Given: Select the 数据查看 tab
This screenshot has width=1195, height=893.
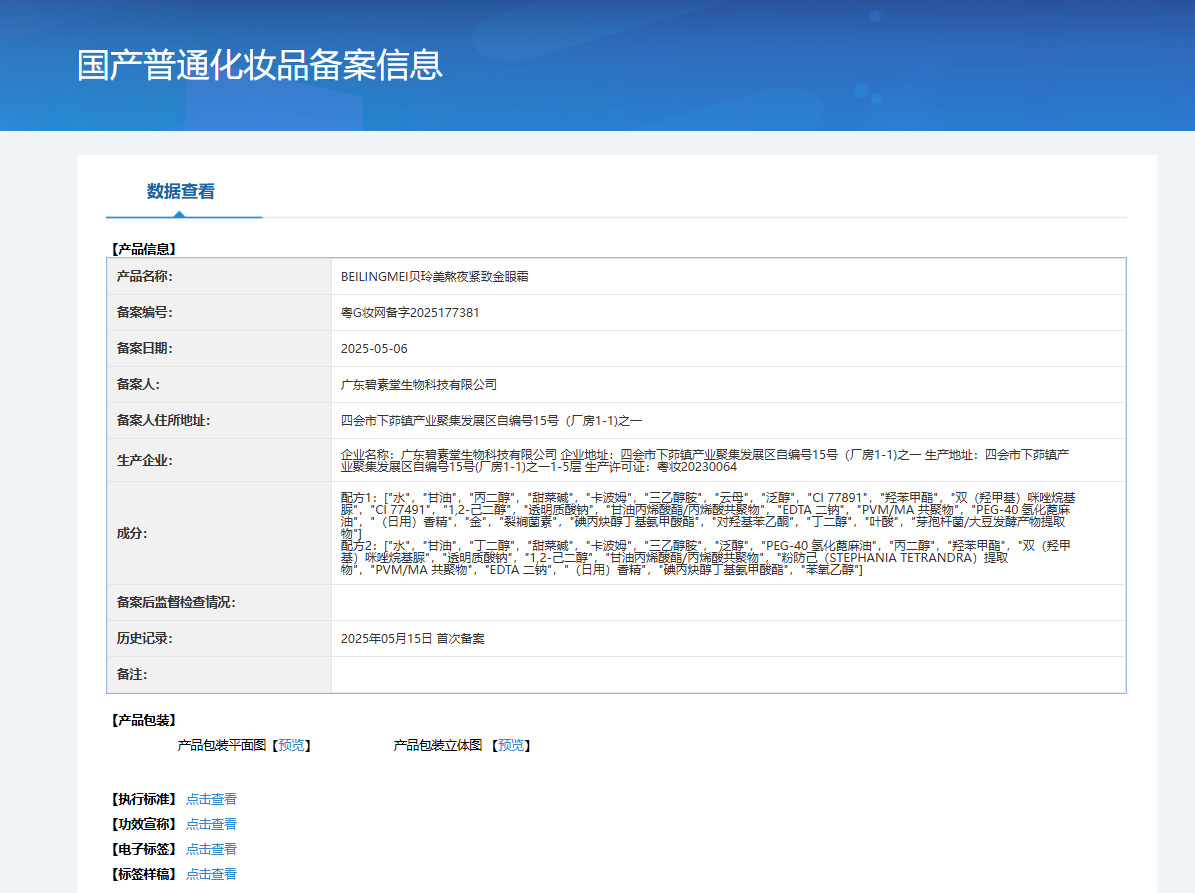Looking at the screenshot, I should coord(181,191).
